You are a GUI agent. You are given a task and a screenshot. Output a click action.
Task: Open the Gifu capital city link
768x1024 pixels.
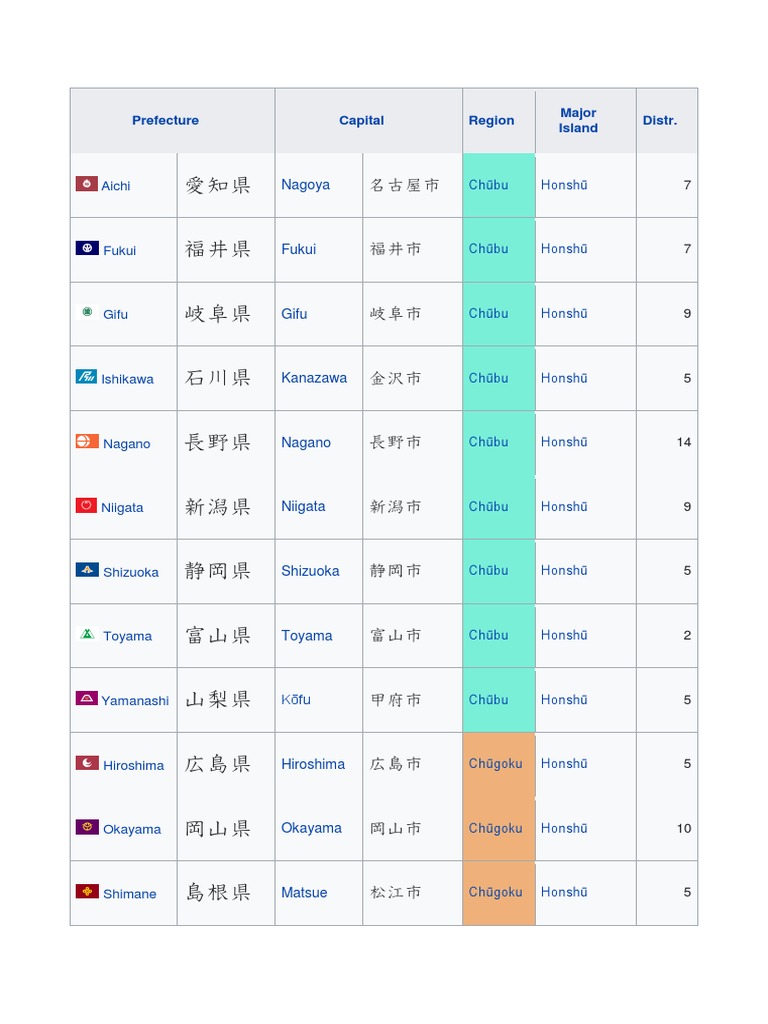pyautogui.click(x=294, y=313)
